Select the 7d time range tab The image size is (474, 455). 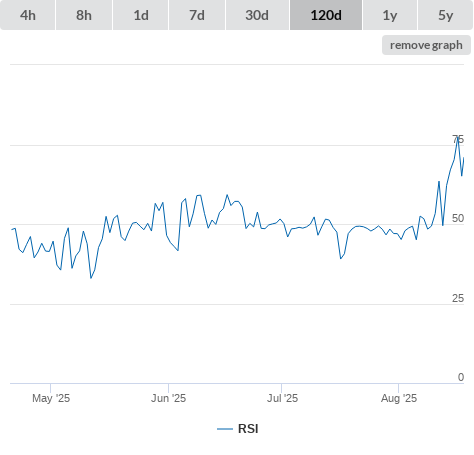click(197, 15)
